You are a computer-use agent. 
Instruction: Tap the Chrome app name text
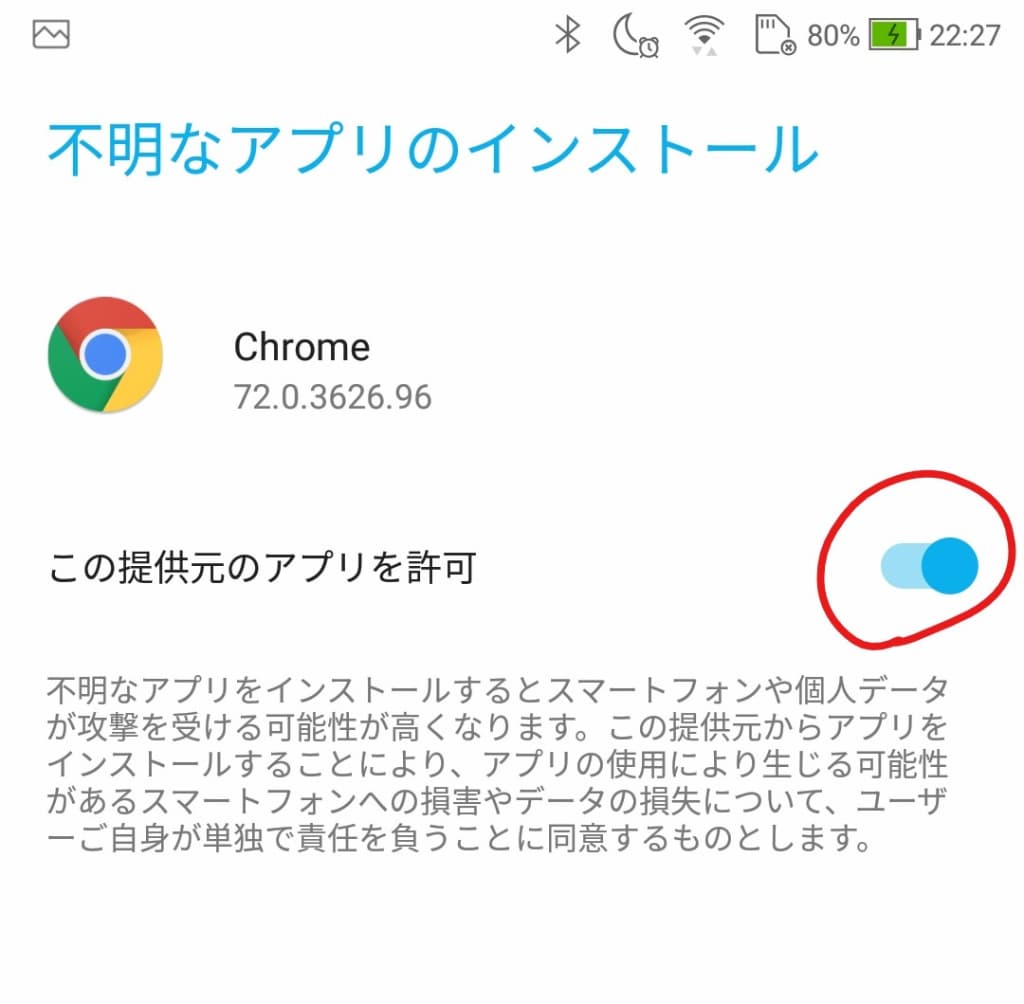click(x=302, y=347)
